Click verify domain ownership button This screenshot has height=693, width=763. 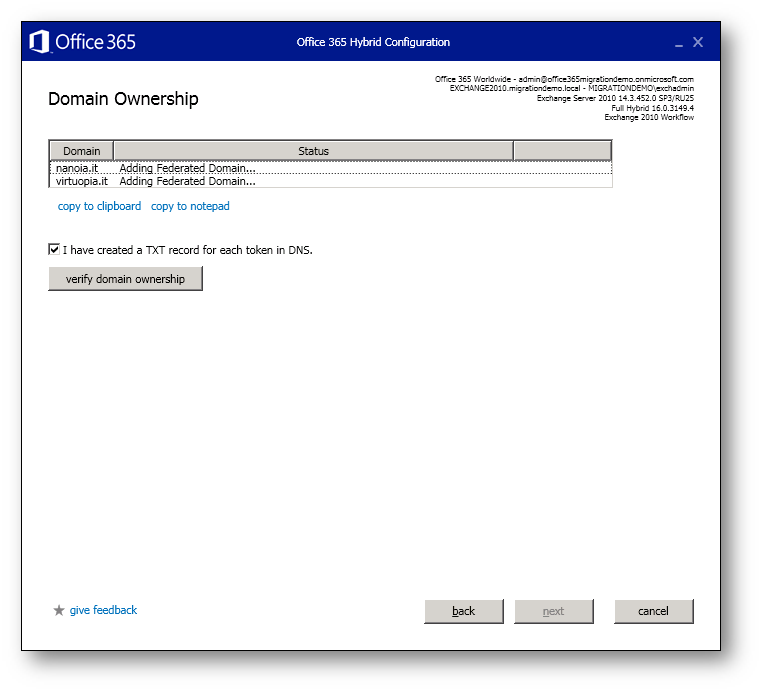pyautogui.click(x=126, y=279)
